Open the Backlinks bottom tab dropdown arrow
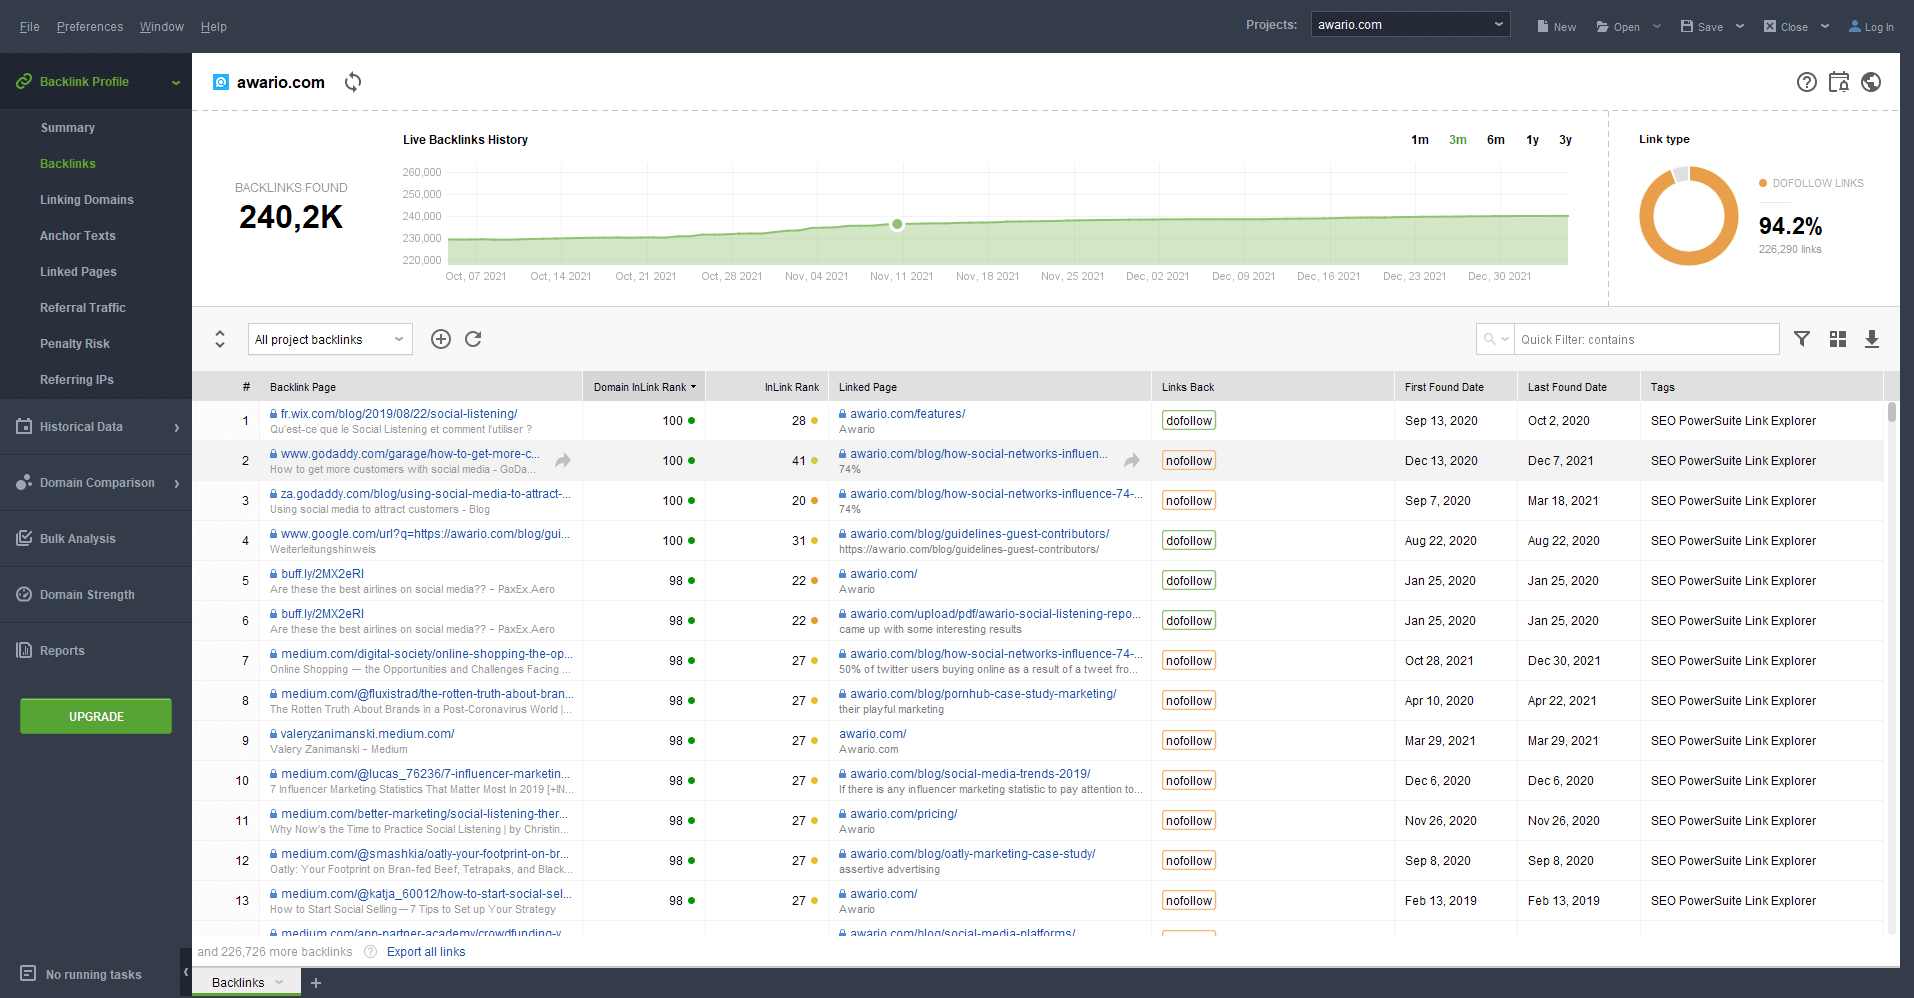The height and width of the screenshot is (998, 1914). pyautogui.click(x=280, y=982)
